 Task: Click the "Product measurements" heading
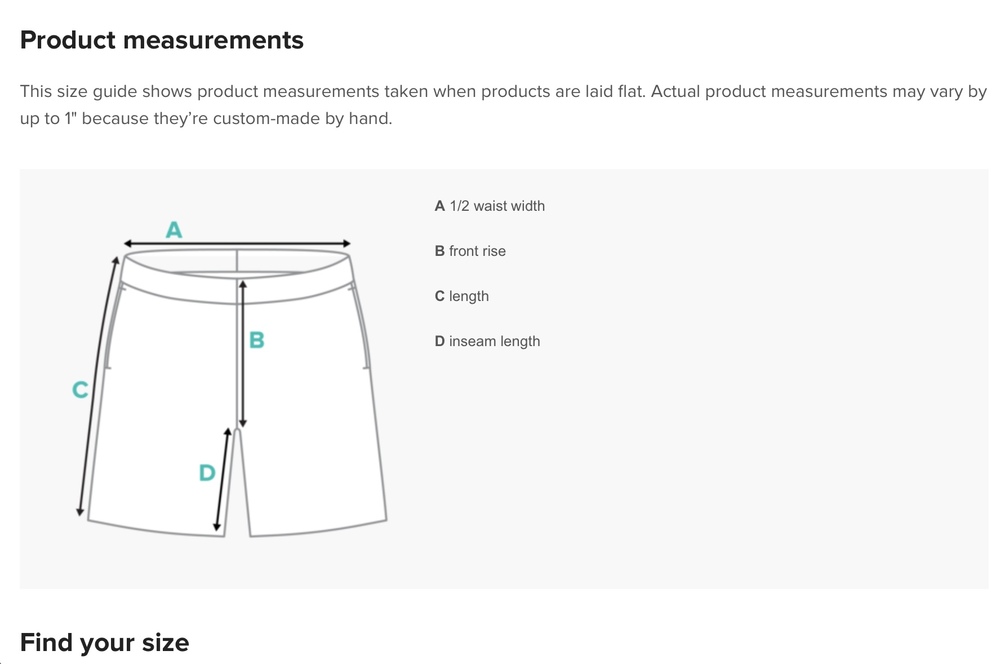point(162,40)
